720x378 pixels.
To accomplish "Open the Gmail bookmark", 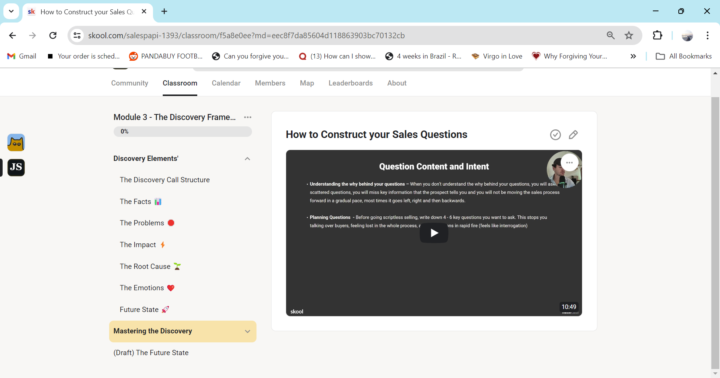I will 22,56.
